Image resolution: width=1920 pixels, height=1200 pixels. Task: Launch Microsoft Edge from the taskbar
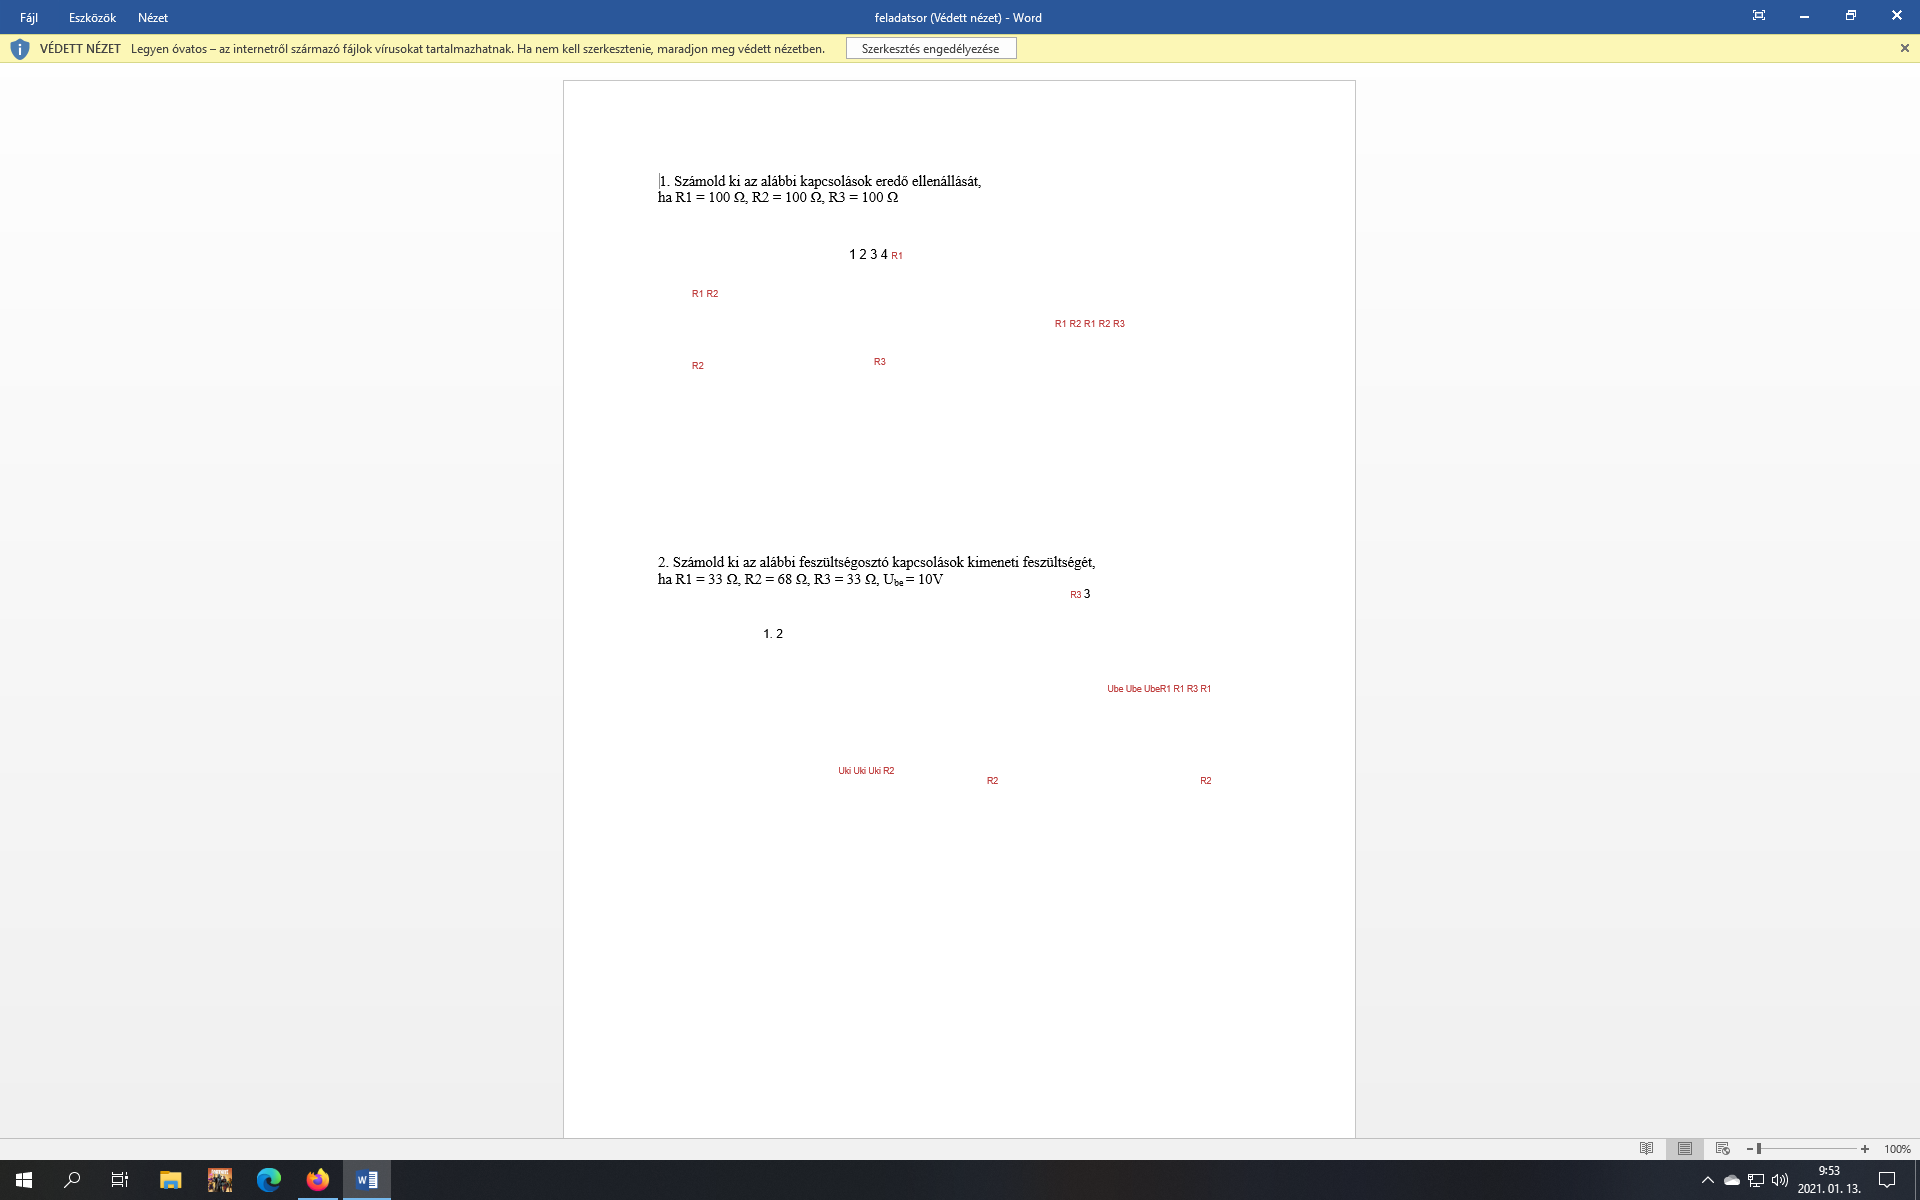[269, 1180]
